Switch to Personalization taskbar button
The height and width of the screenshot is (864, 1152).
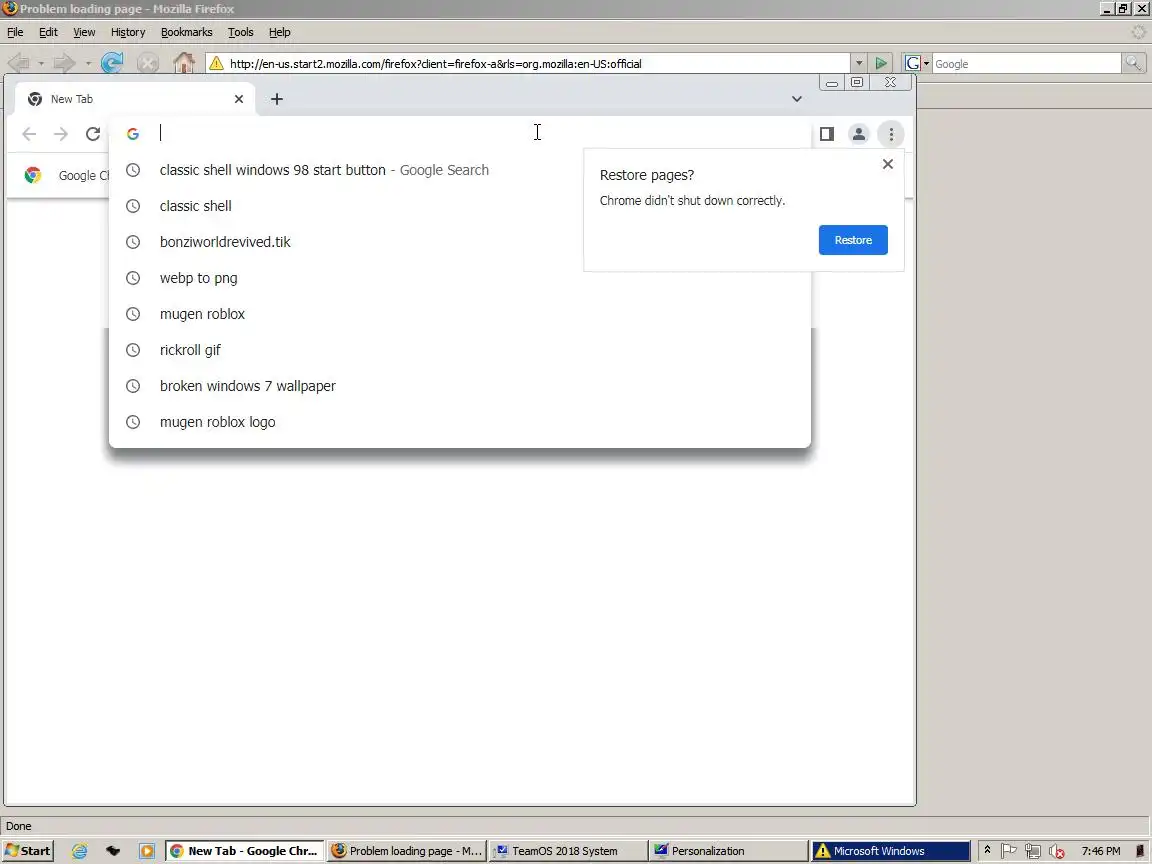[x=727, y=851]
